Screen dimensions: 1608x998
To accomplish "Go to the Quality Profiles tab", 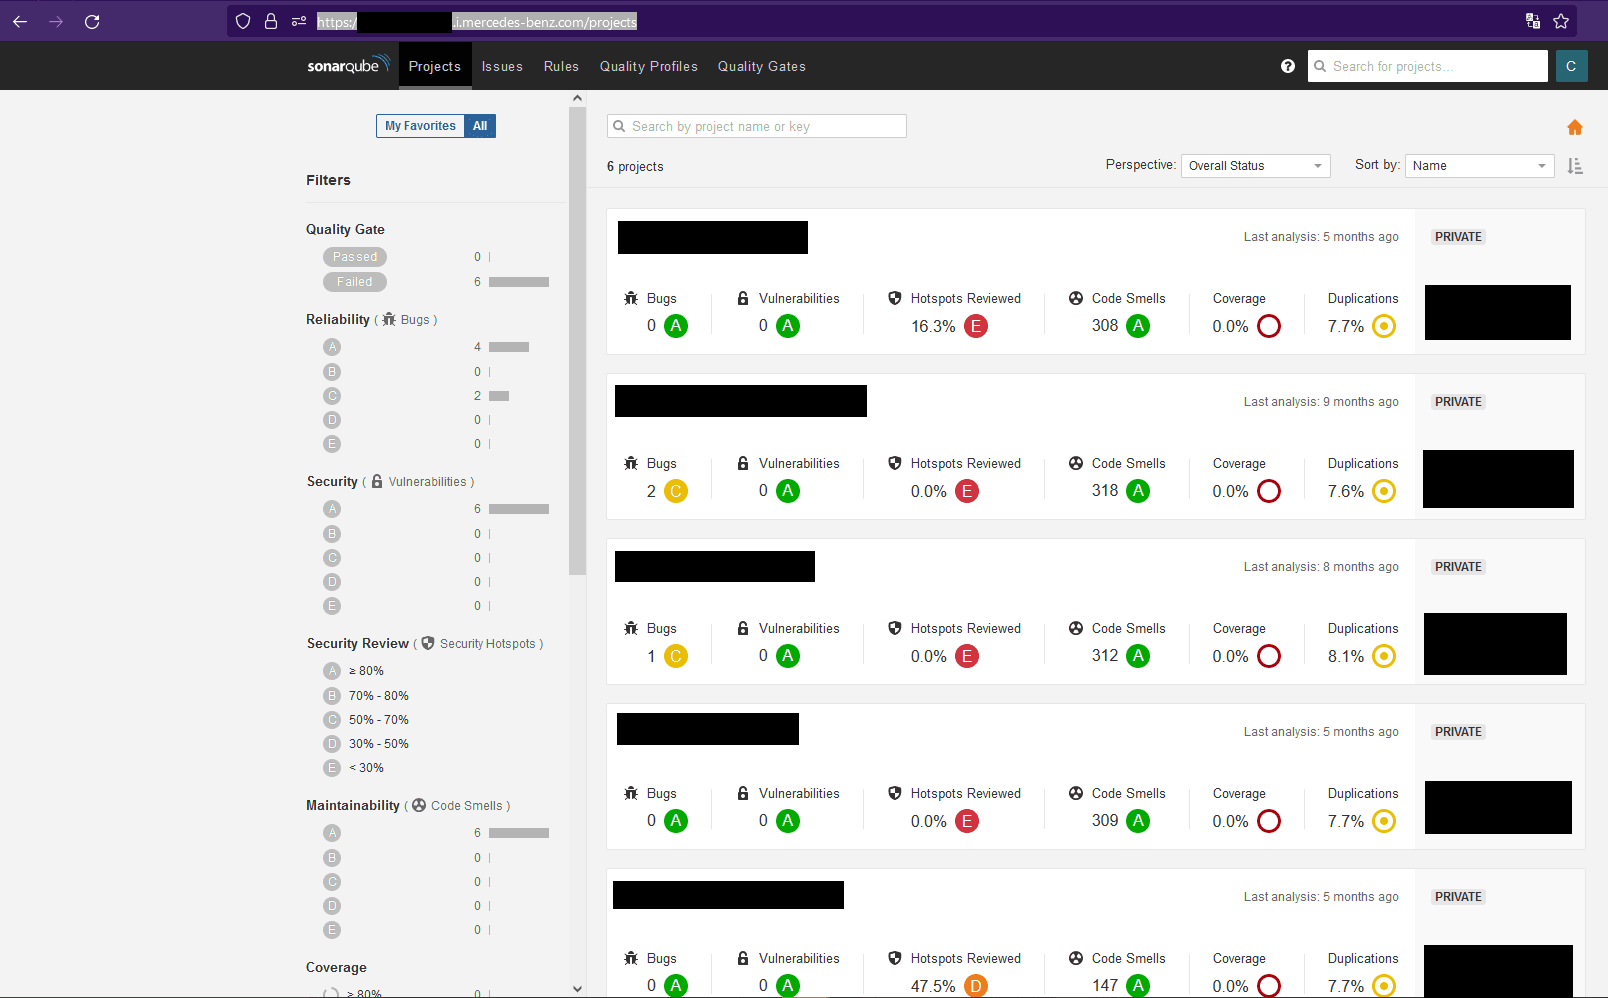I will [x=648, y=66].
